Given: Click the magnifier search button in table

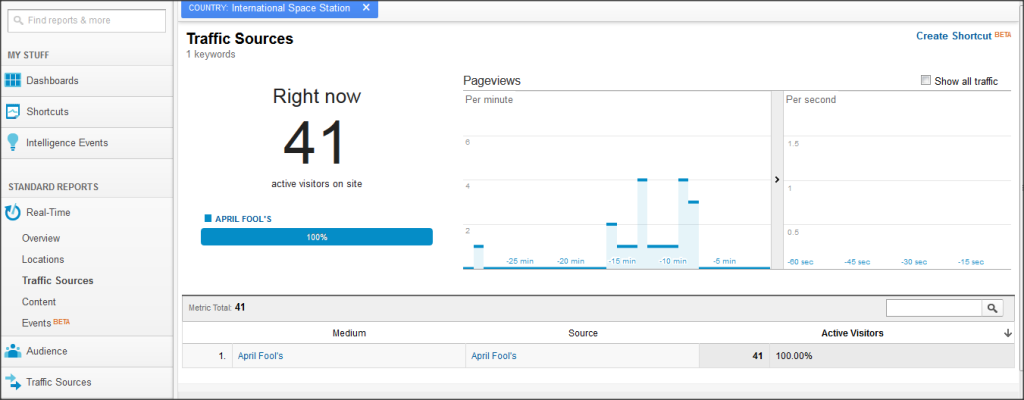Looking at the screenshot, I should click(991, 308).
